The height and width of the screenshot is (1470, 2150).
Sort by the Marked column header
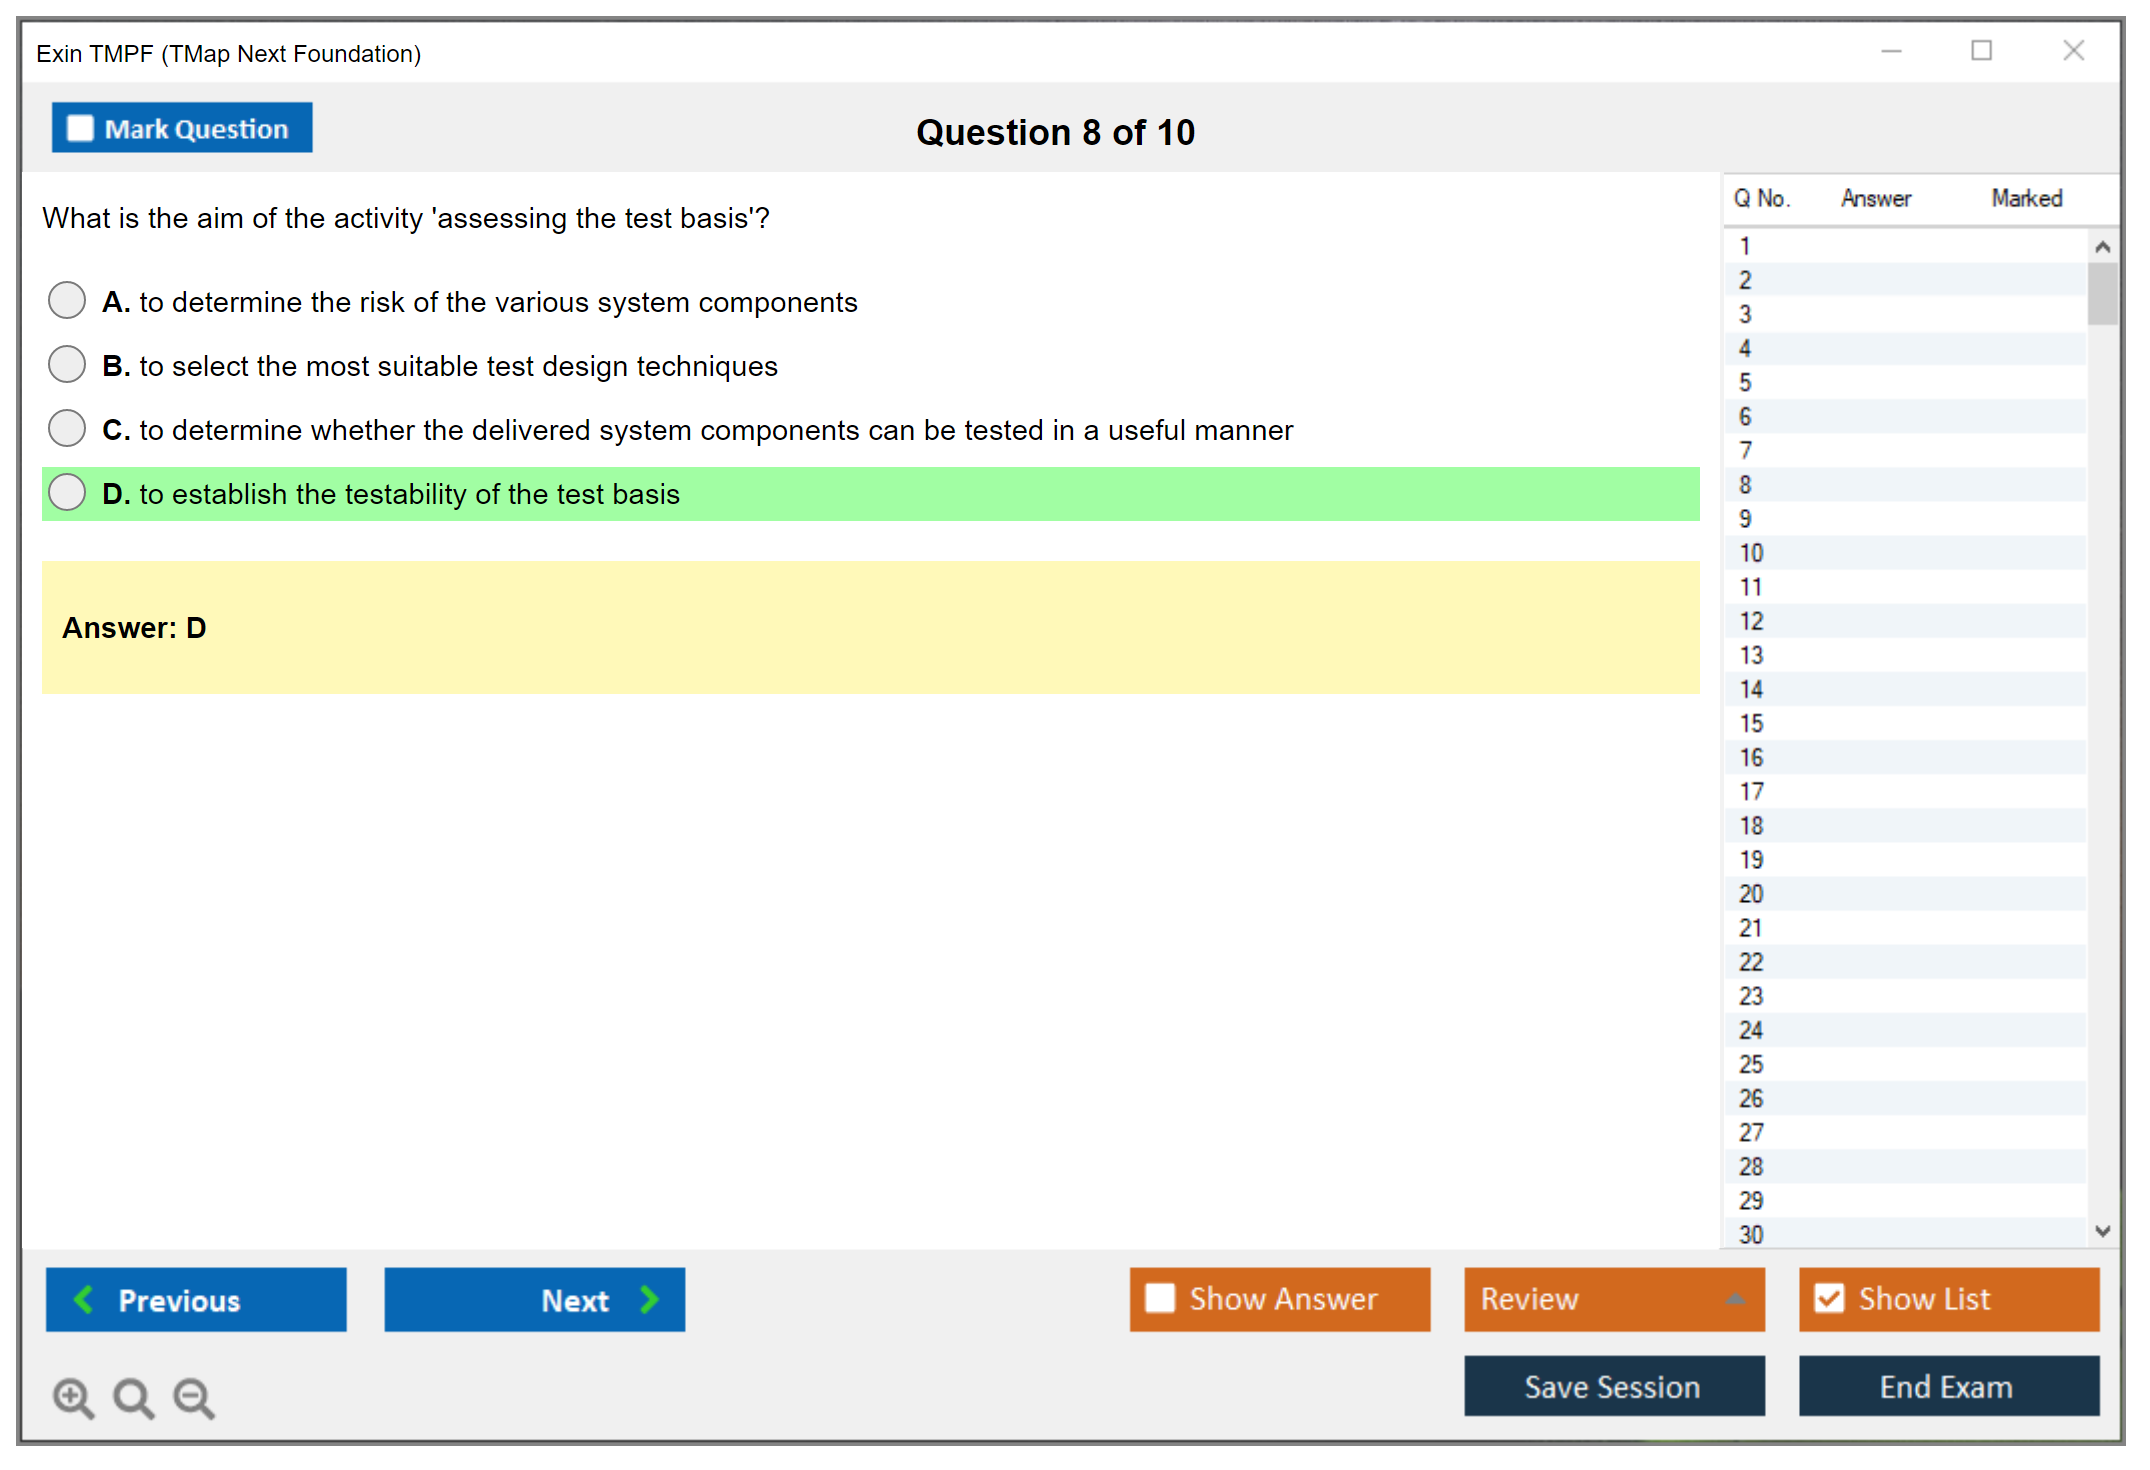tap(2026, 198)
